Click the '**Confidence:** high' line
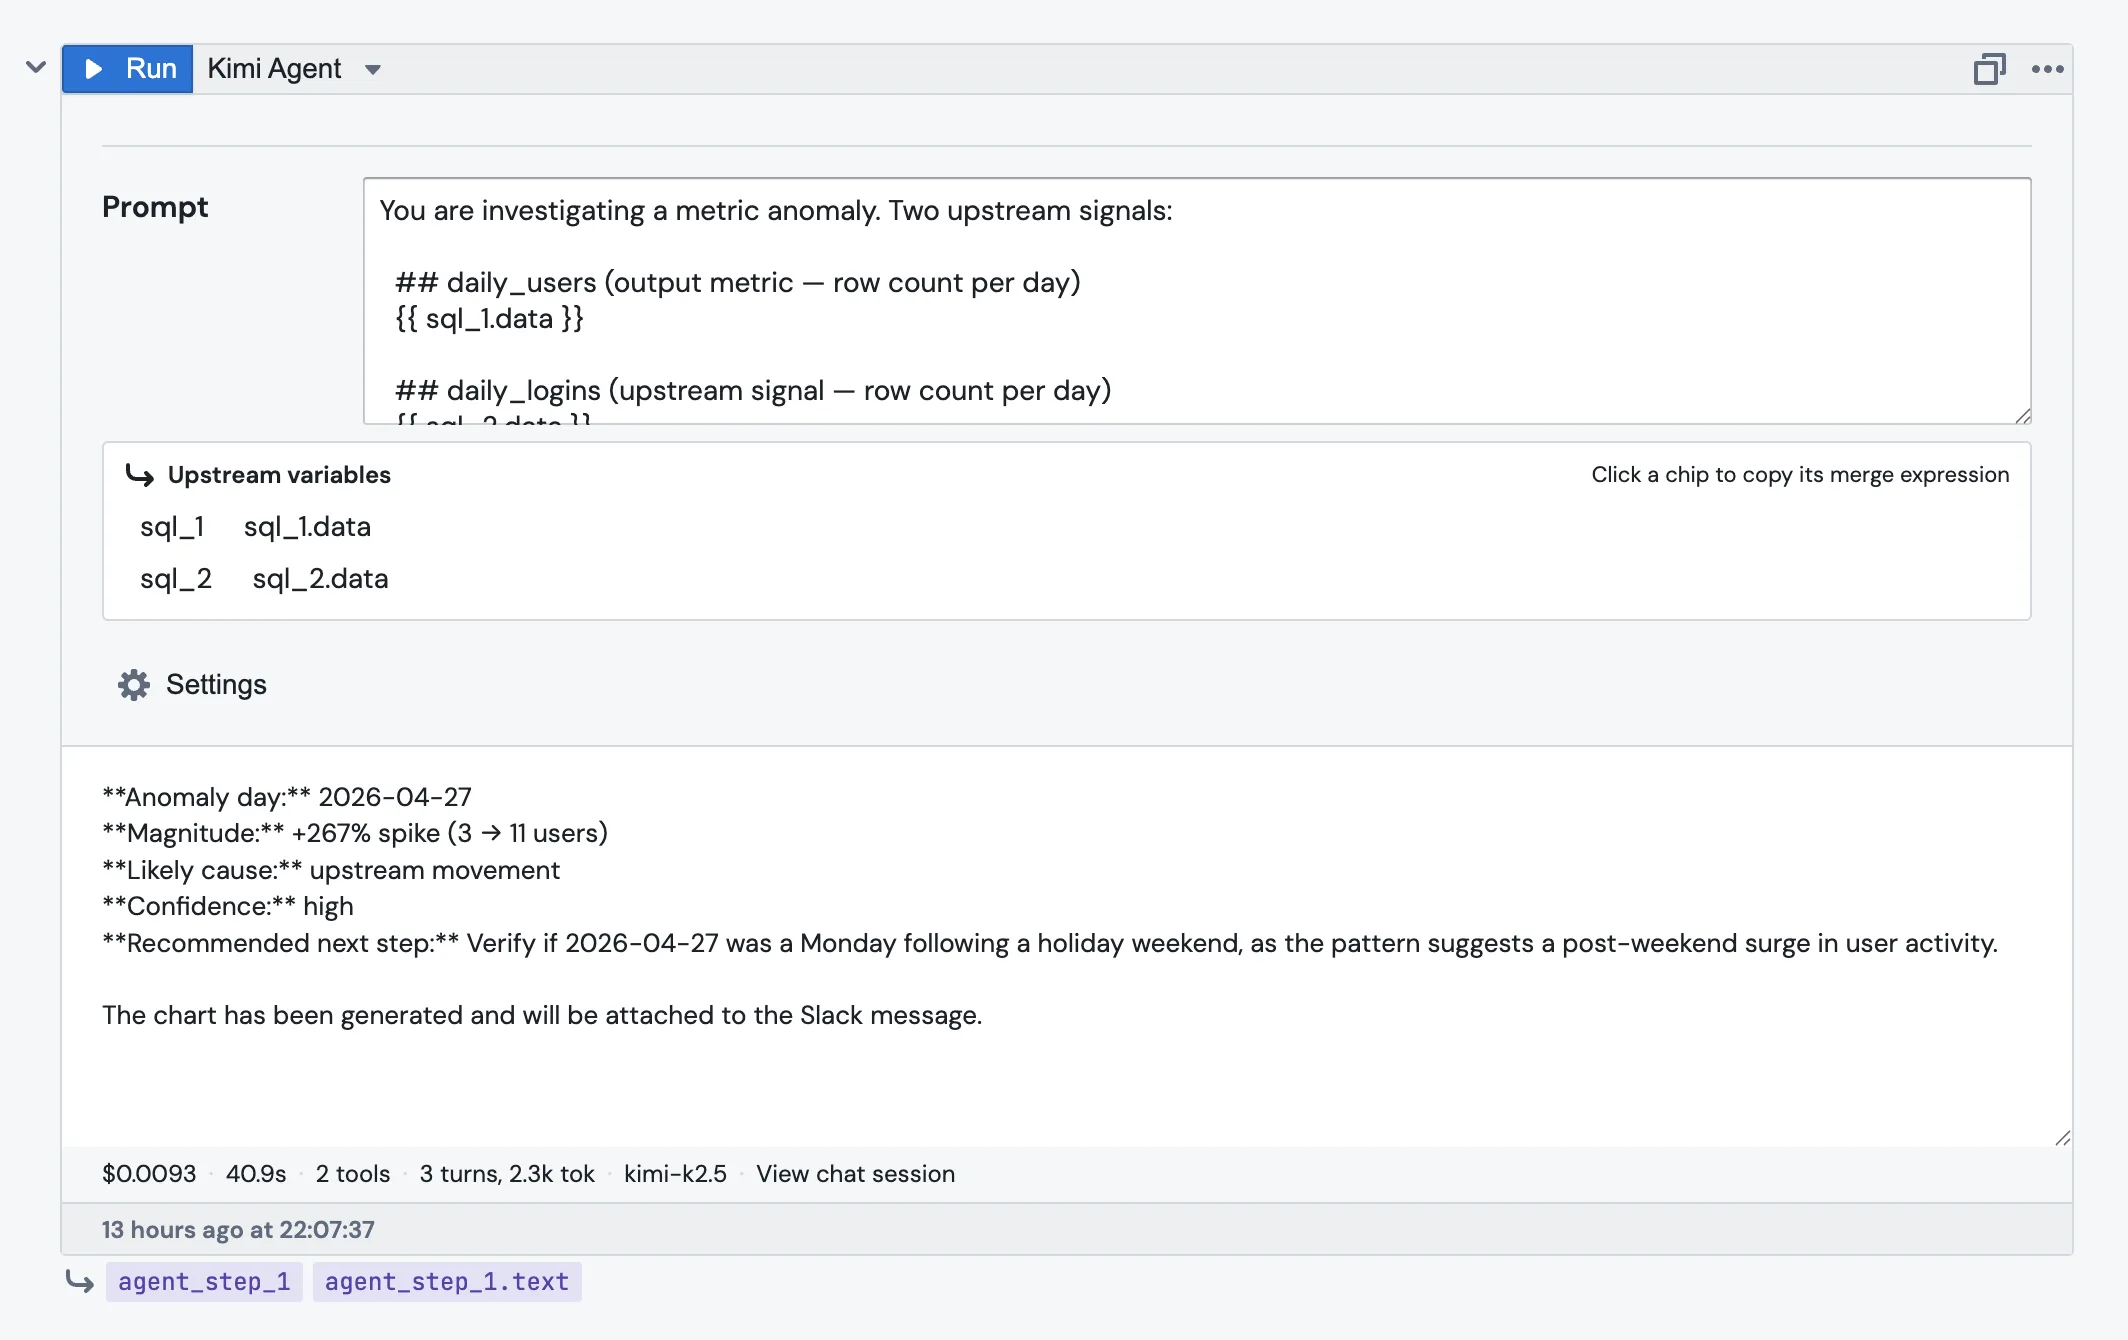Viewport: 2128px width, 1340px height. pyautogui.click(x=228, y=906)
